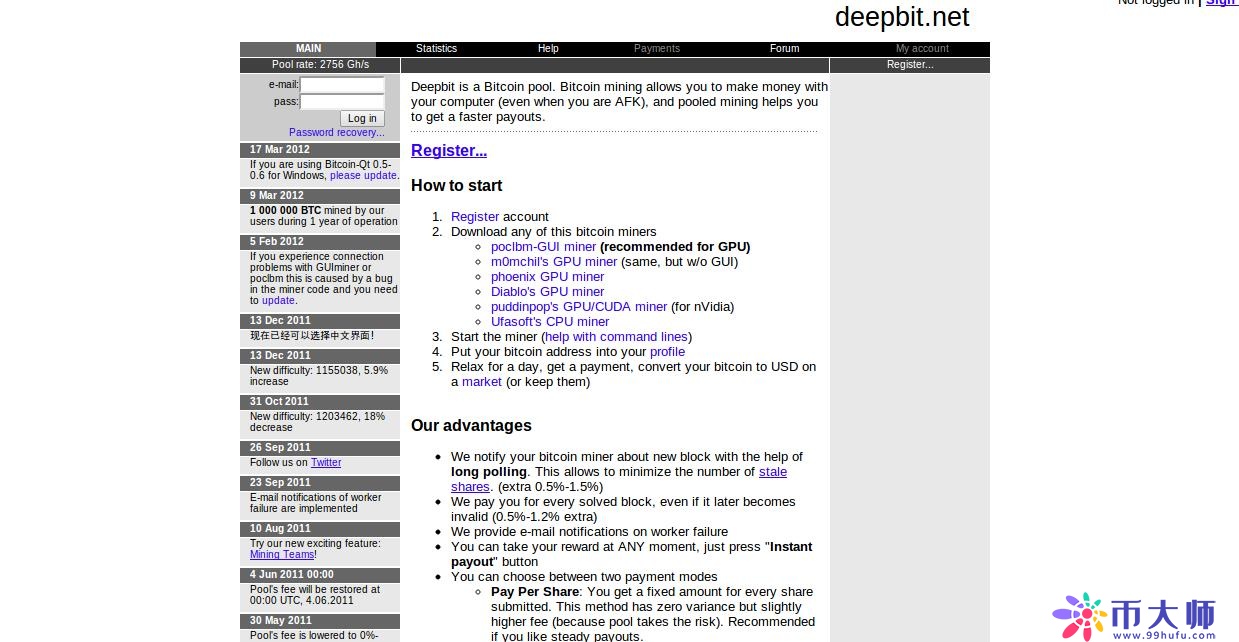1239x642 pixels.
Task: Click into the e-mail input field
Action: (x=342, y=85)
